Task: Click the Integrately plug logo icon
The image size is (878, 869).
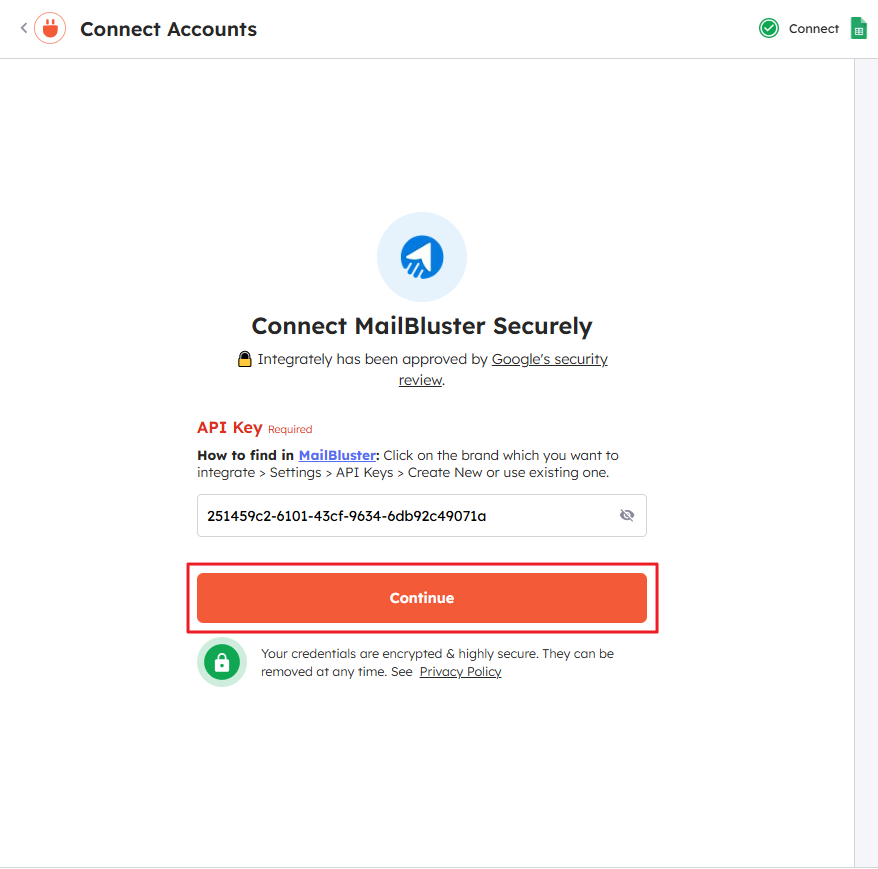Action: 50,29
